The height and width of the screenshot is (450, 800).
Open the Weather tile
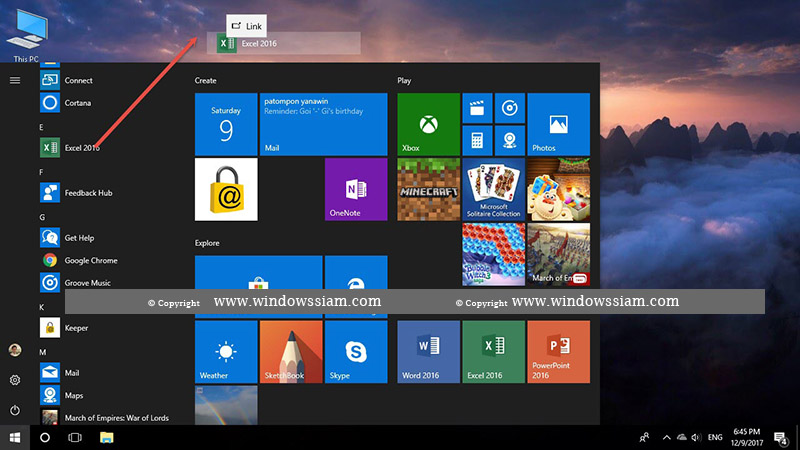(x=226, y=352)
